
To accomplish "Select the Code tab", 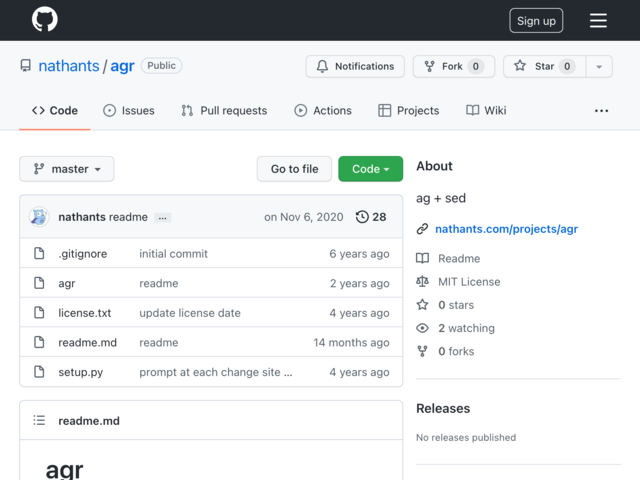I will [55, 111].
